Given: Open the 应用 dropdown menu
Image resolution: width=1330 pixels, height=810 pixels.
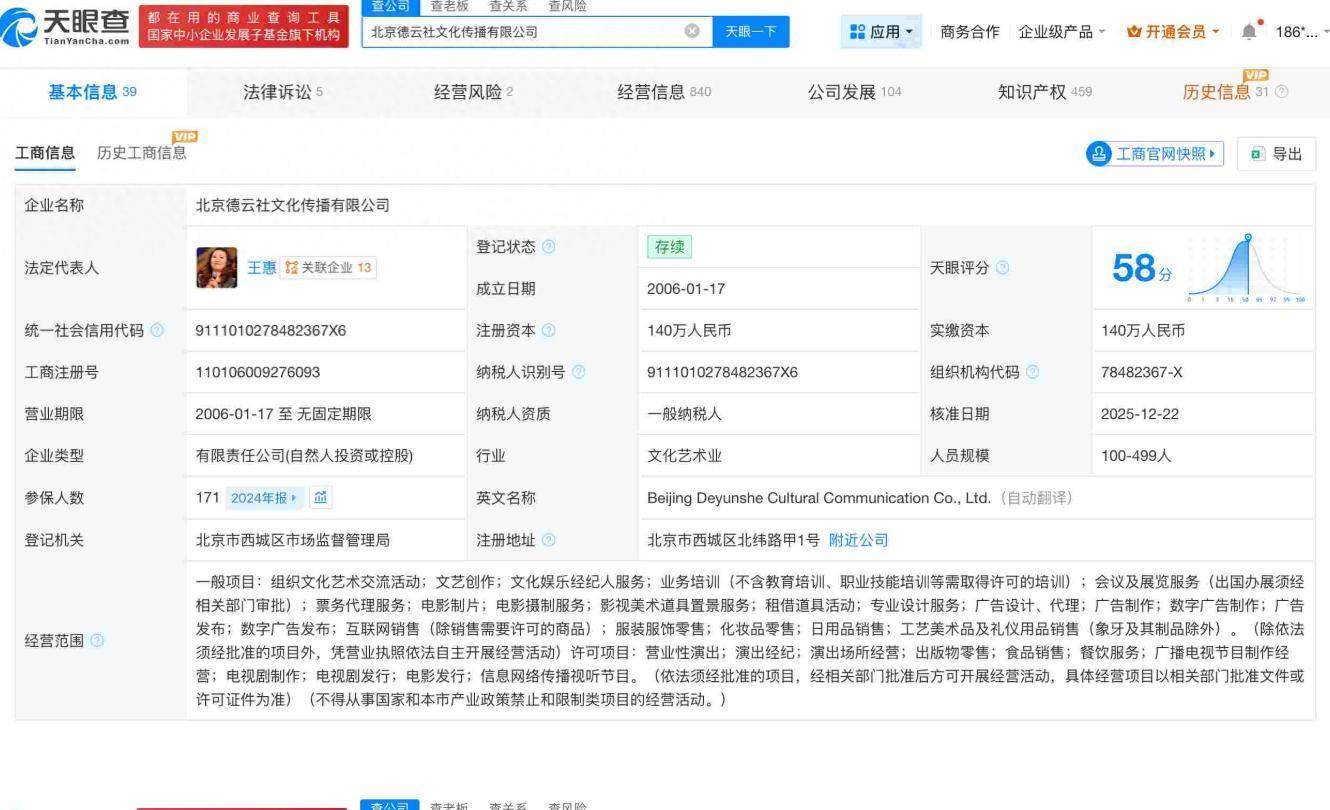Looking at the screenshot, I should tap(881, 32).
